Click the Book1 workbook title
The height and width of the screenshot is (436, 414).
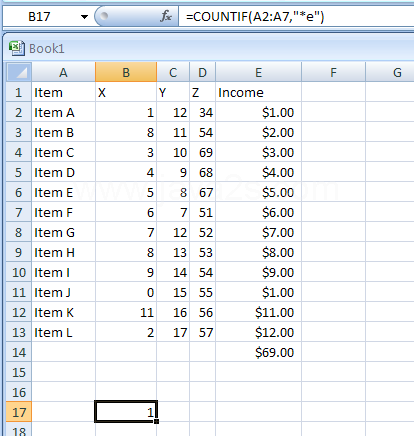click(x=47, y=49)
